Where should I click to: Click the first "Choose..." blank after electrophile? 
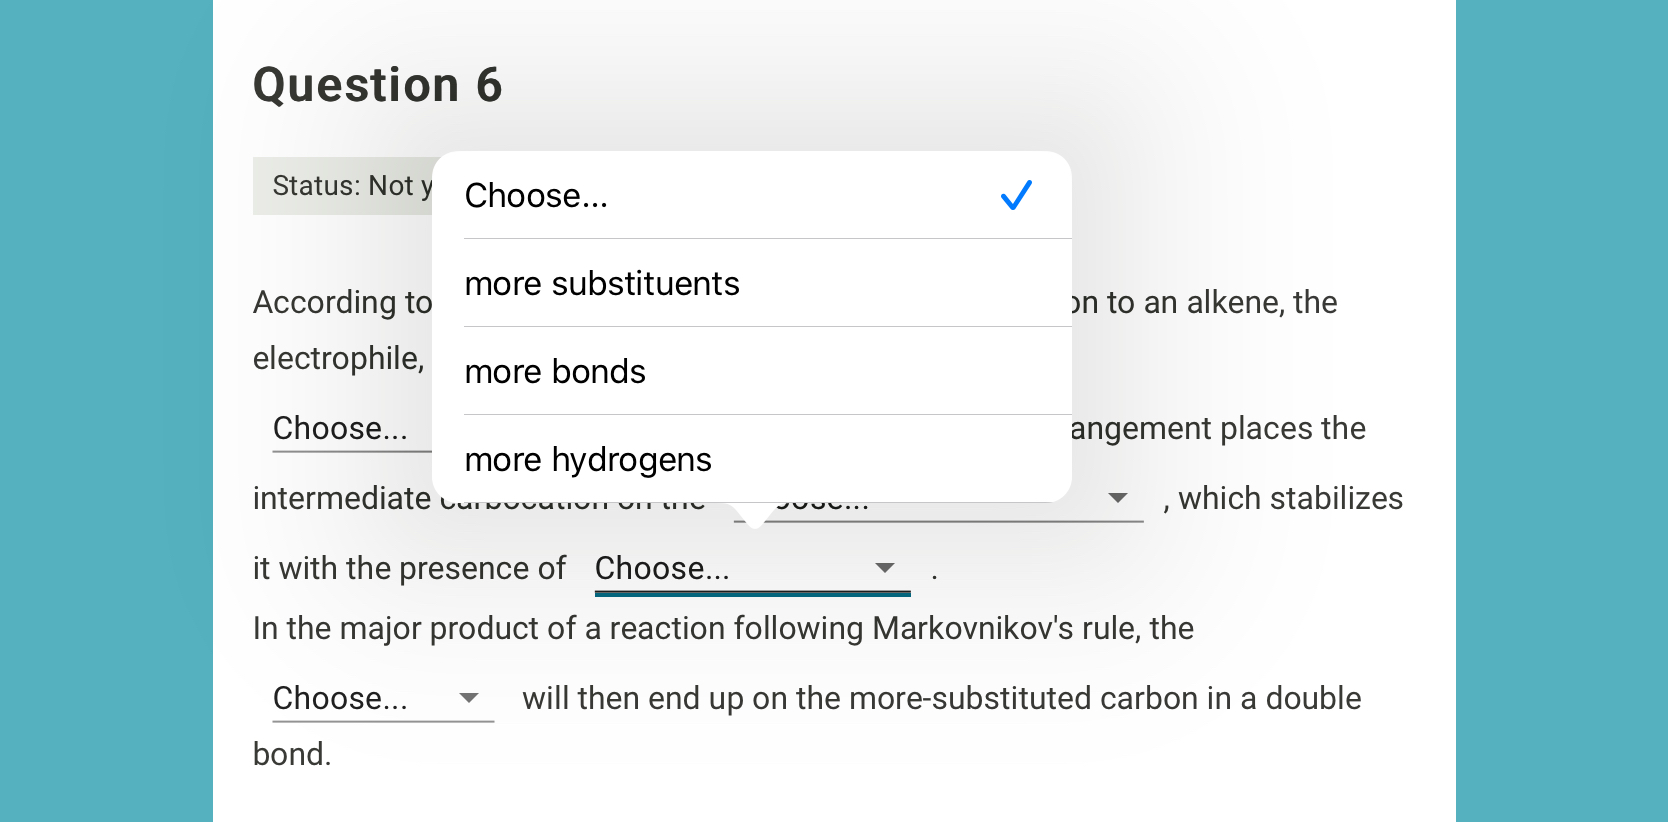pos(340,428)
